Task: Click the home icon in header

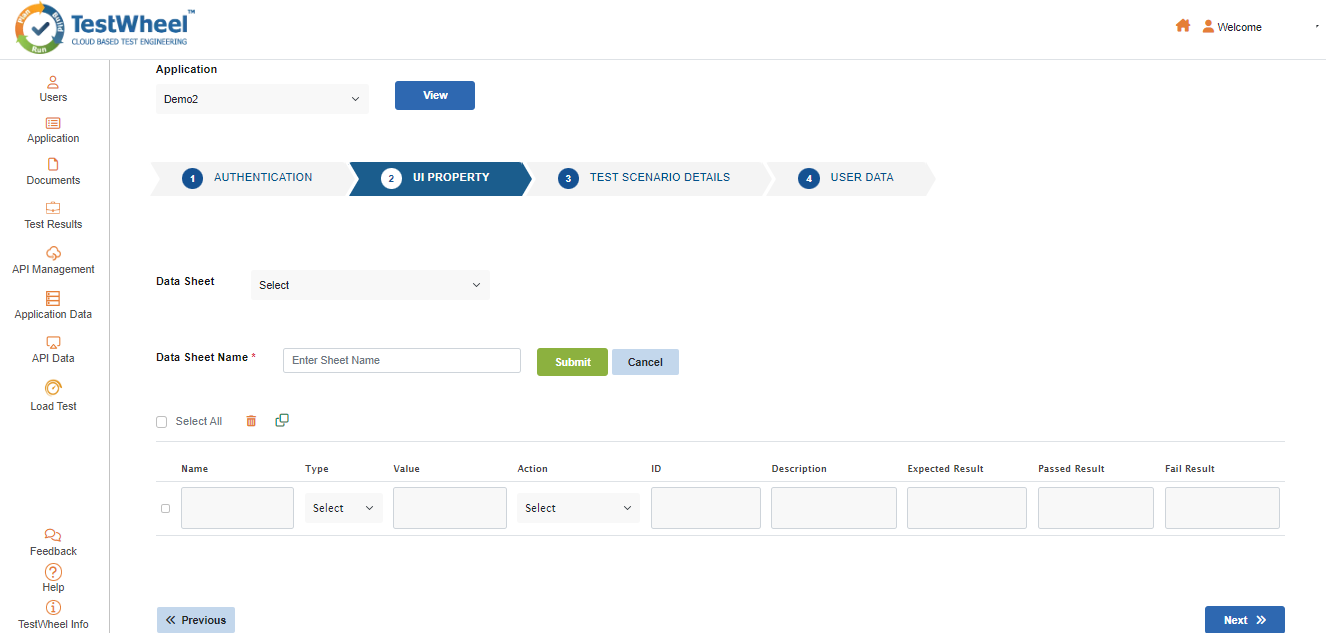Action: click(1183, 27)
